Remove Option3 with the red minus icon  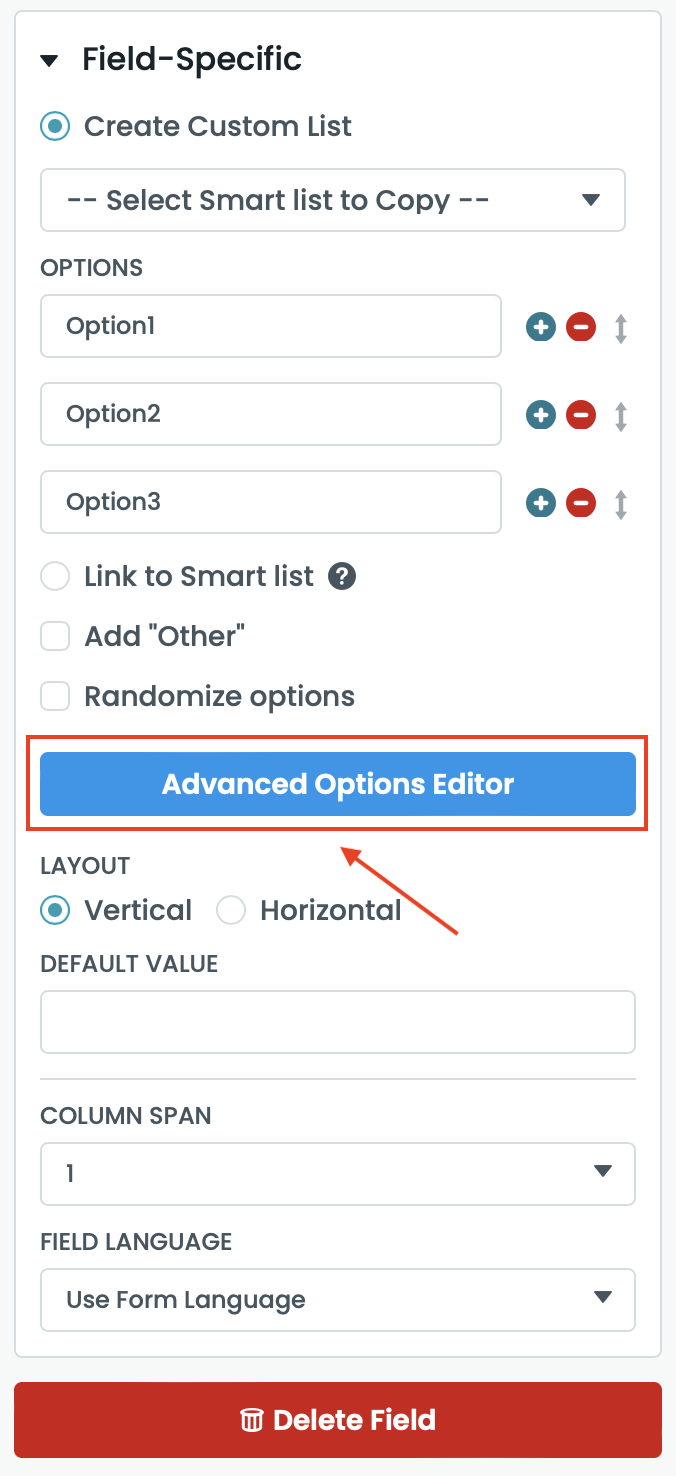581,503
